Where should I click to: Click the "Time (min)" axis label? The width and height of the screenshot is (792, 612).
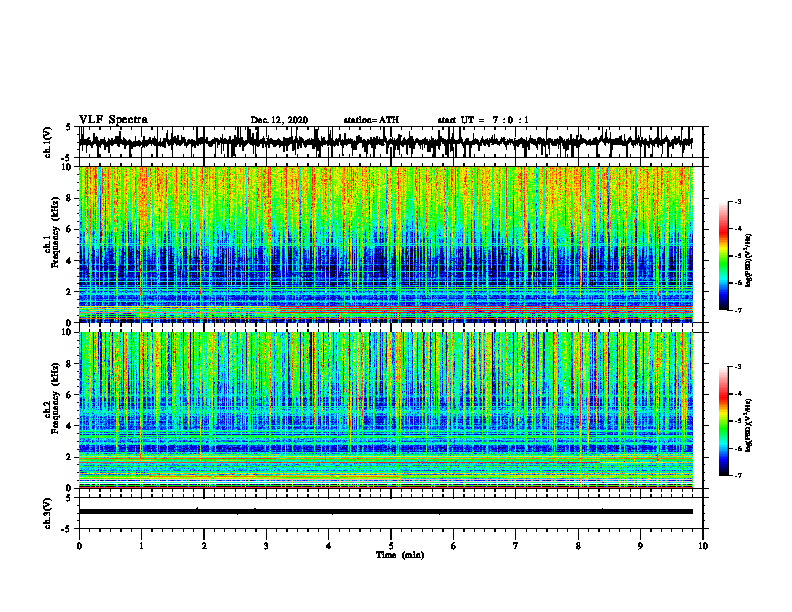click(400, 555)
